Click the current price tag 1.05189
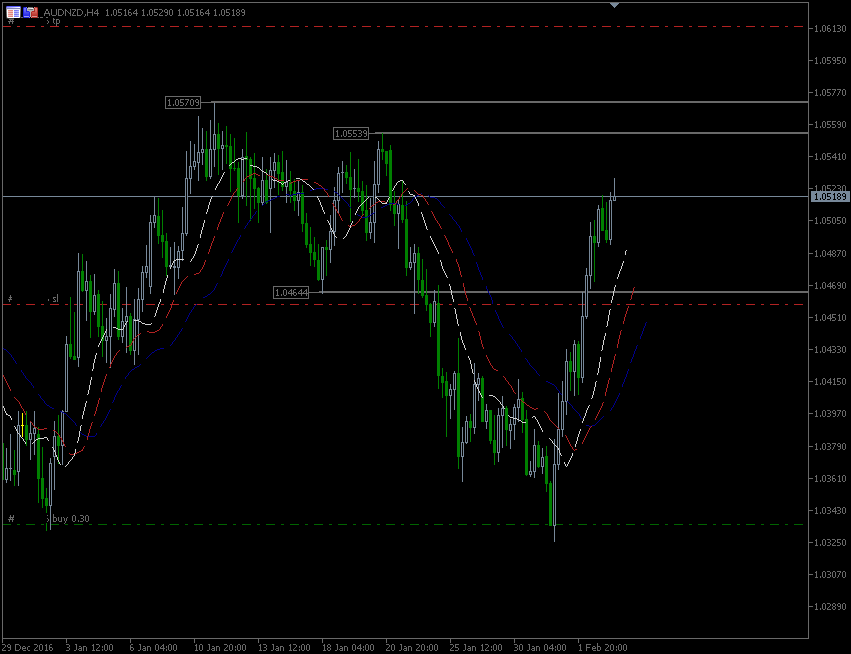851x654 pixels. tap(830, 196)
